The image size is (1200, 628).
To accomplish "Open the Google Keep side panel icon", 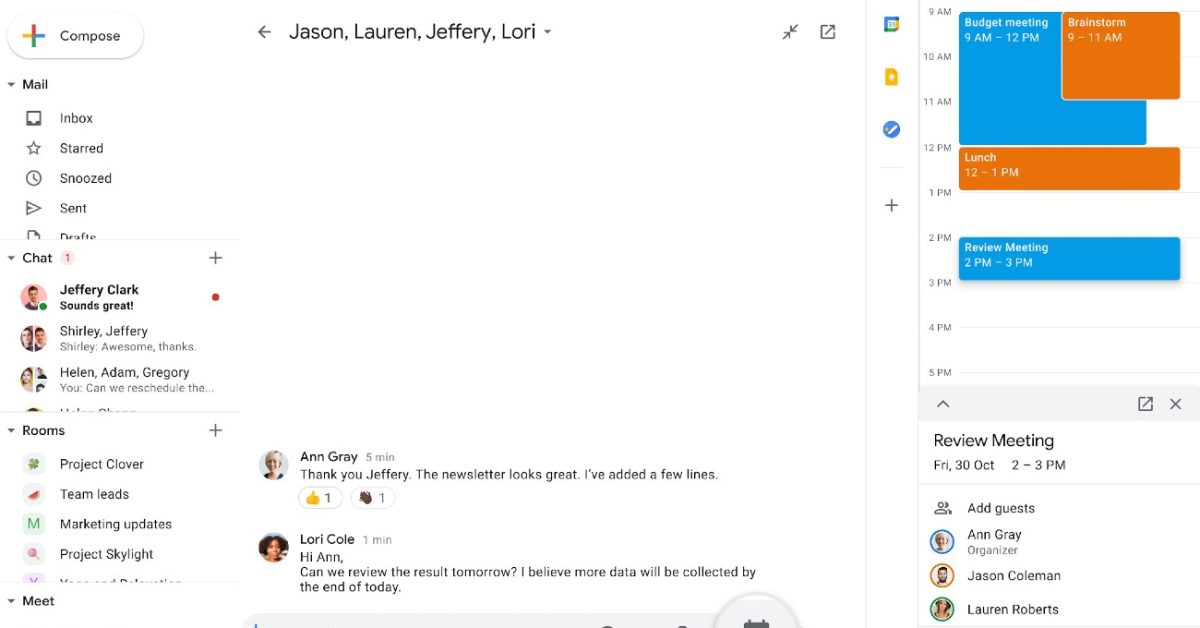I will pos(892,77).
